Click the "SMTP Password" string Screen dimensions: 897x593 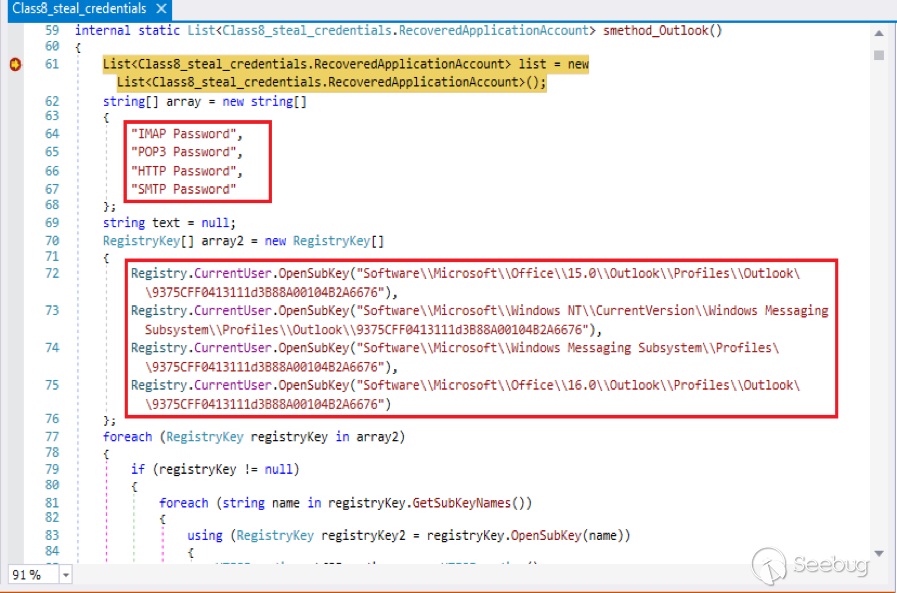pos(184,189)
